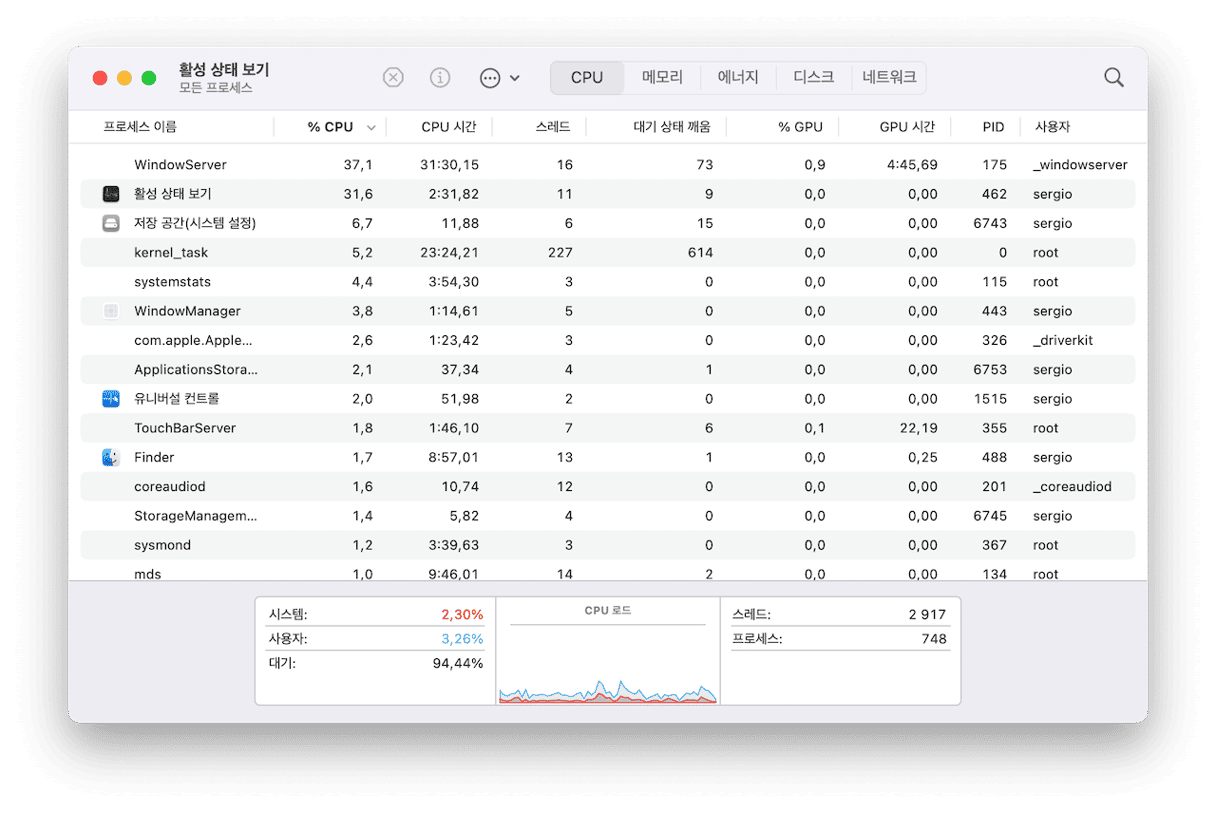The width and height of the screenshot is (1216, 813).
Task: Click the yellow minimize window button
Action: coord(124,77)
